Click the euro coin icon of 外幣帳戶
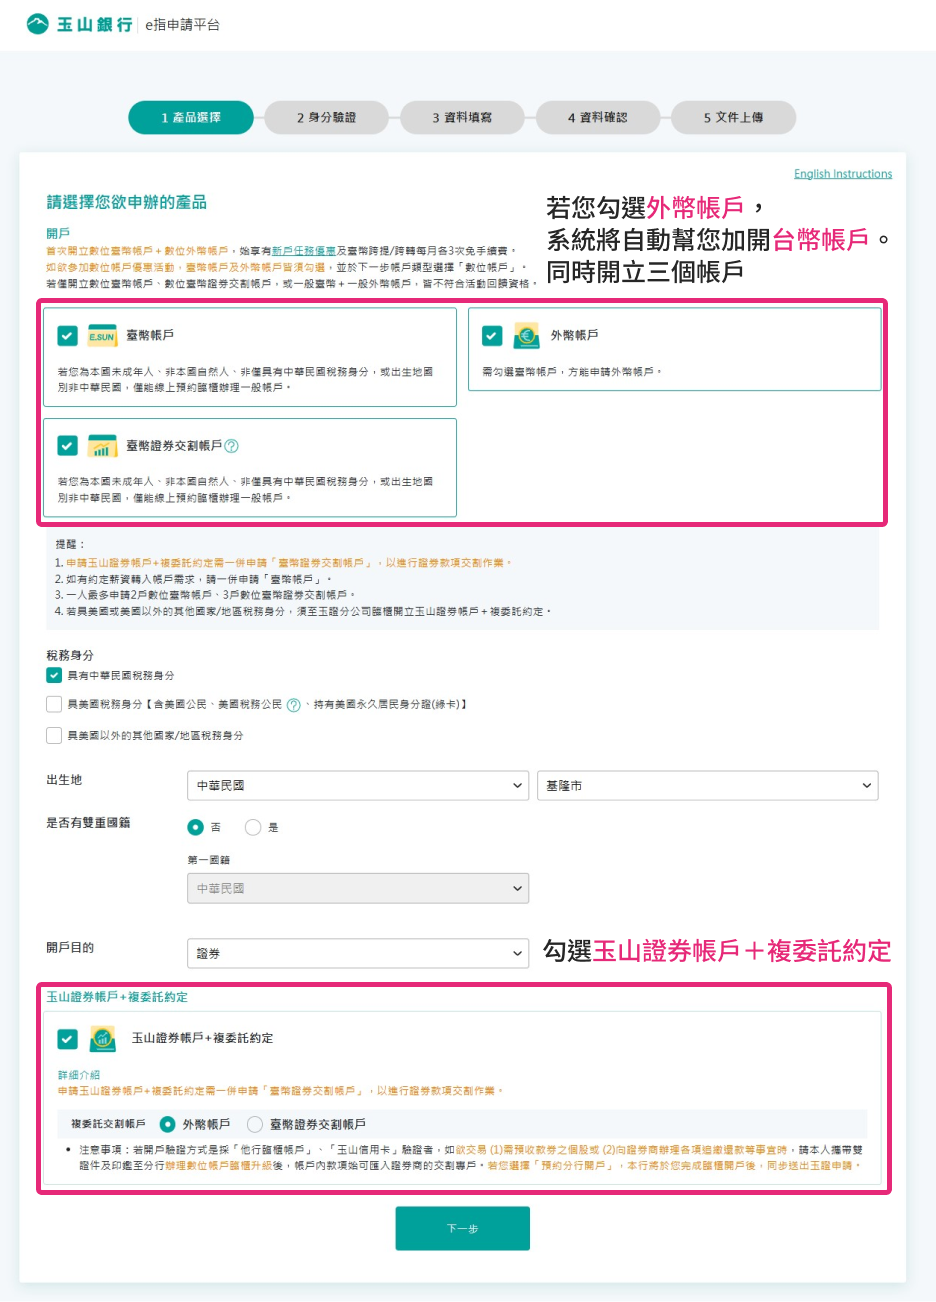Screen dimensions: 936x1302 (526, 336)
